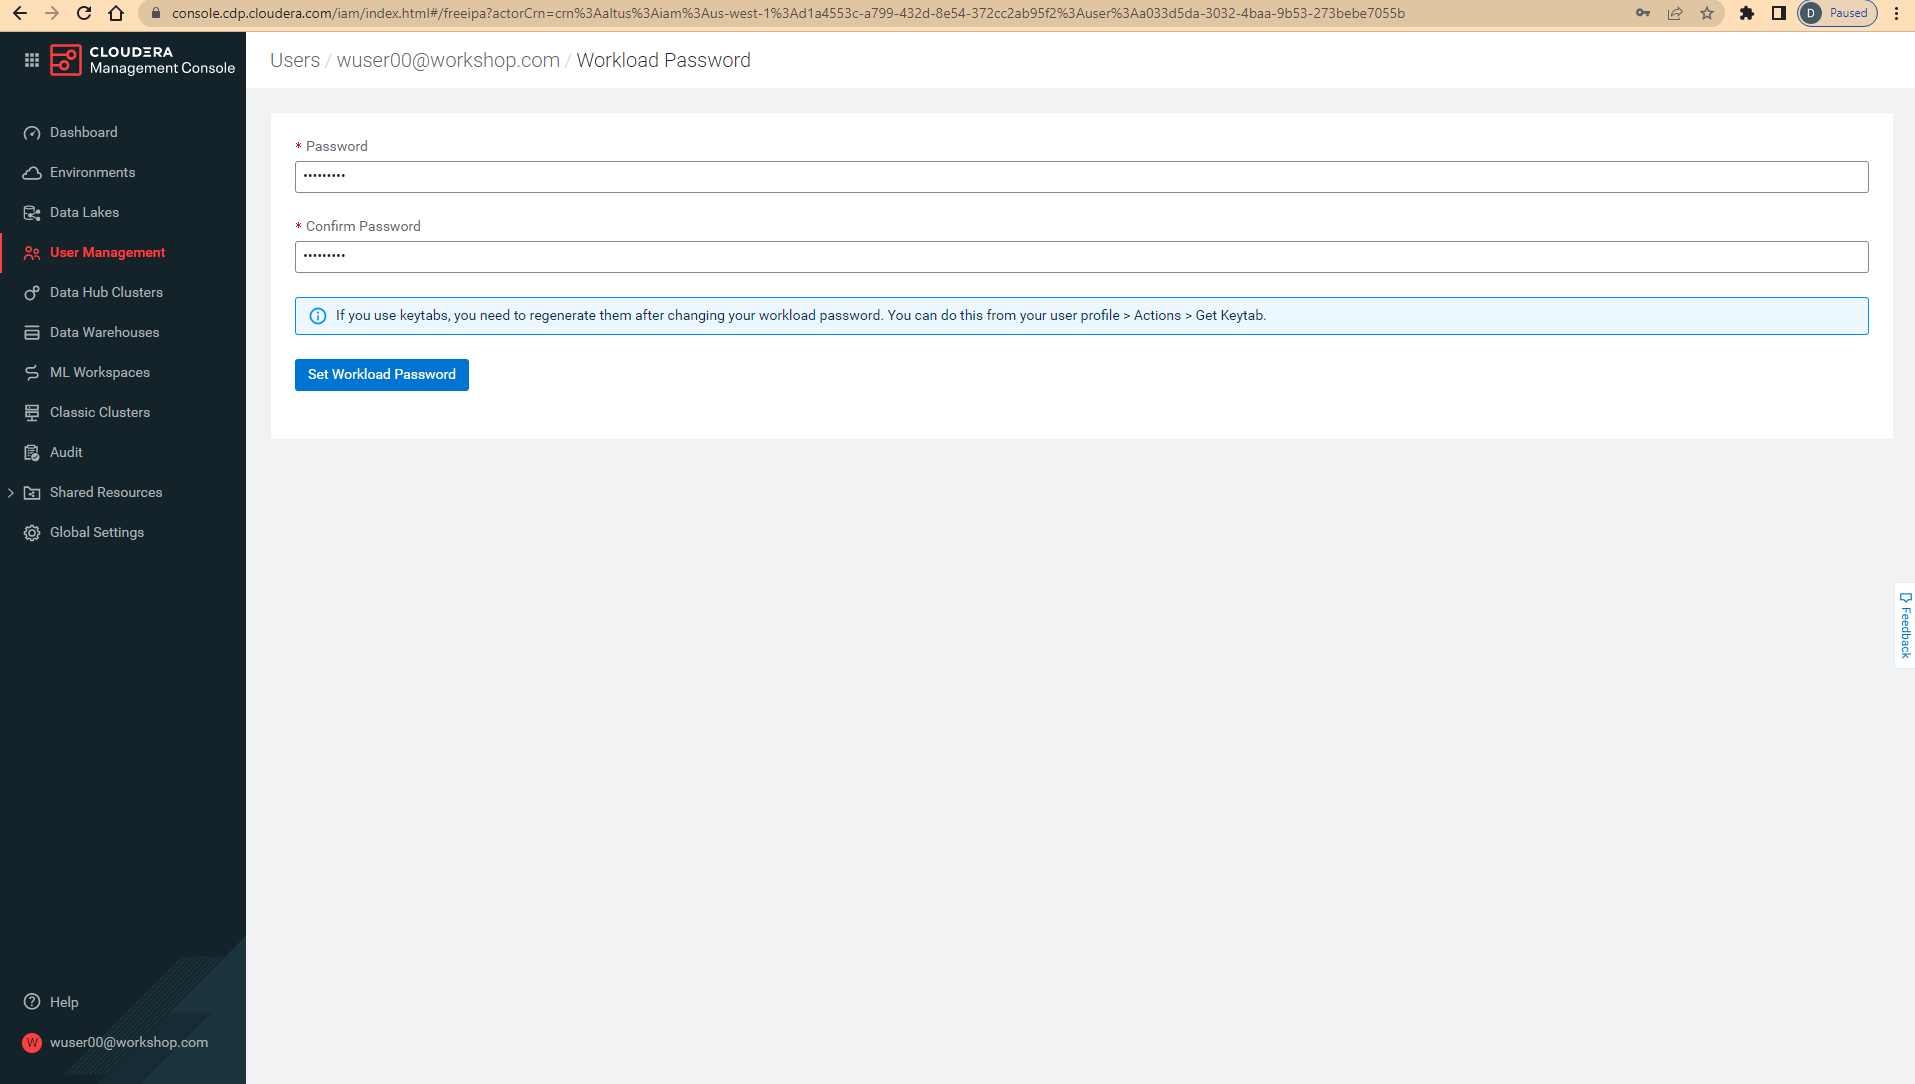This screenshot has height=1084, width=1915.
Task: Click the Dashboard gauge icon
Action: [32, 133]
